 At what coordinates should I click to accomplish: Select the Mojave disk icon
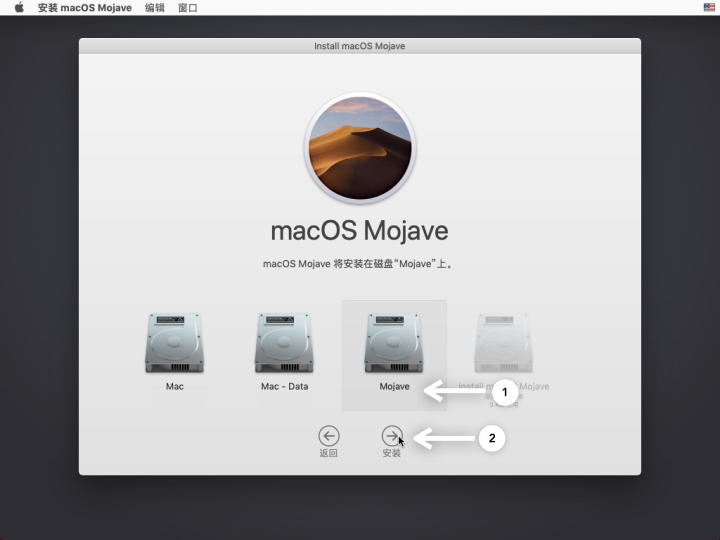pos(394,343)
